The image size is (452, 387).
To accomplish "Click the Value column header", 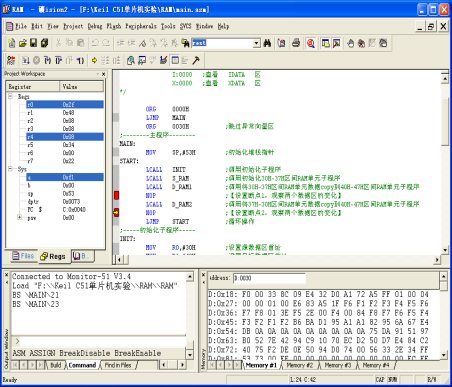I will pyautogui.click(x=82, y=86).
